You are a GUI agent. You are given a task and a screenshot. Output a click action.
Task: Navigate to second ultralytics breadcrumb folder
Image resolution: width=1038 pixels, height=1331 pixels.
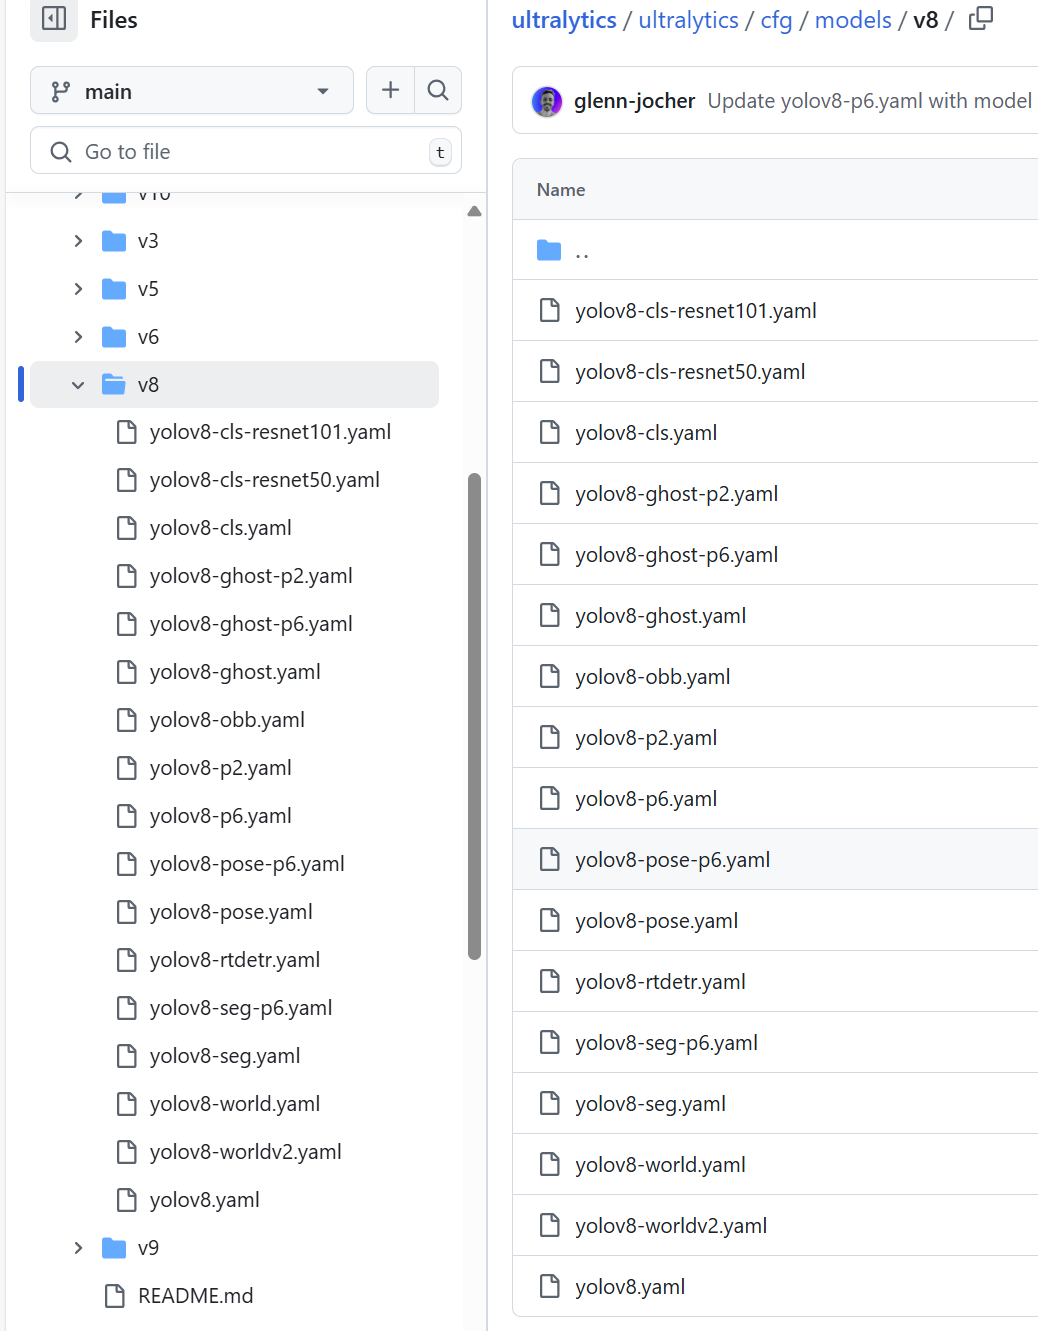pos(689,20)
